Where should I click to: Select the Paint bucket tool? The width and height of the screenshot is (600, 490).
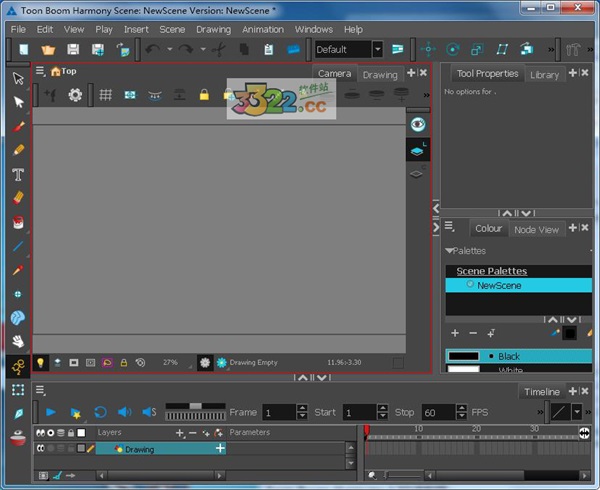point(18,222)
